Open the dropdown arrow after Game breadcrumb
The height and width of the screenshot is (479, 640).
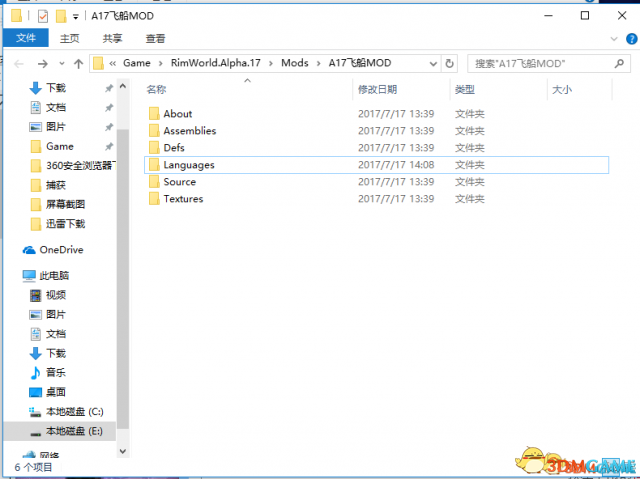161,63
